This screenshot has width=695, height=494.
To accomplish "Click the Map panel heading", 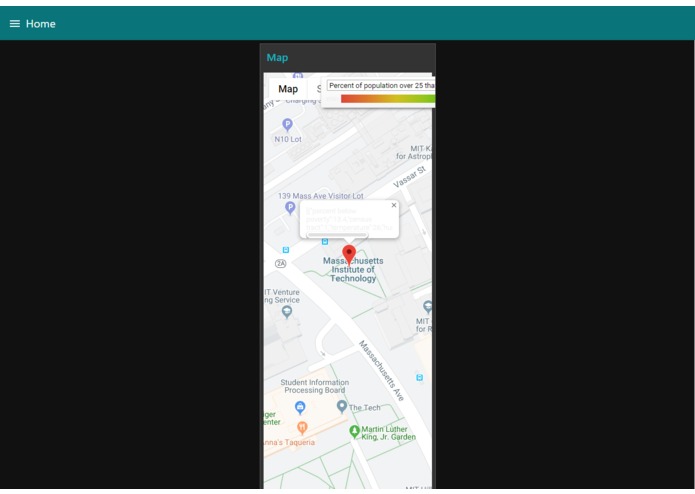I will (277, 58).
